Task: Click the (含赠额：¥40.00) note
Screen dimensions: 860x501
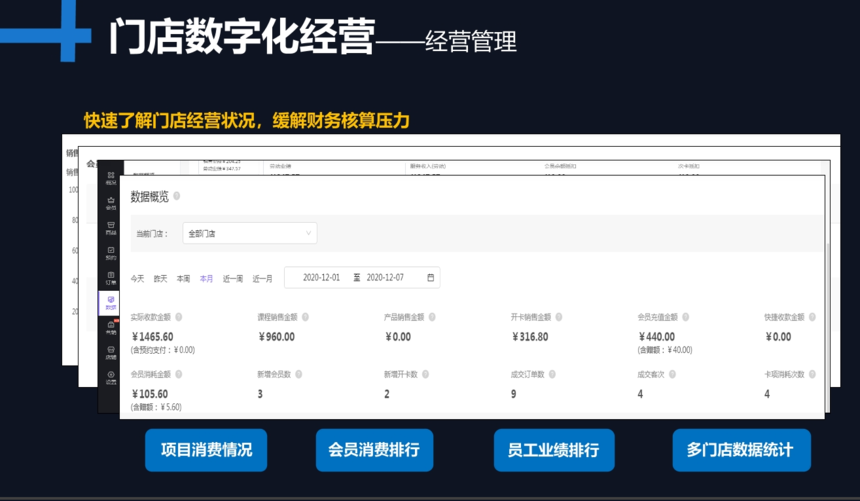Action: (665, 350)
